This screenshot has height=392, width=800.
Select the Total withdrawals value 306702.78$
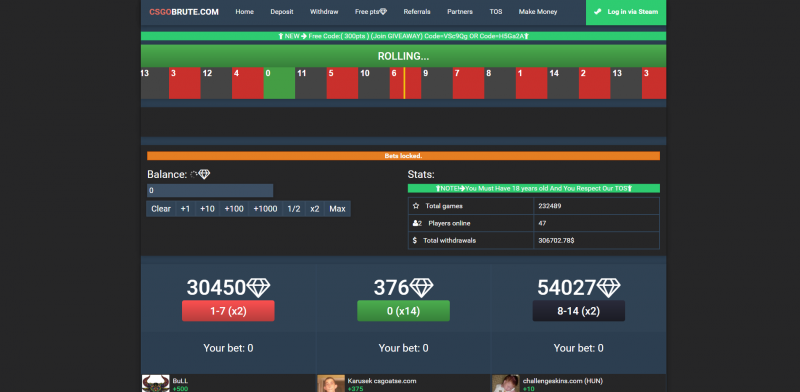point(556,240)
